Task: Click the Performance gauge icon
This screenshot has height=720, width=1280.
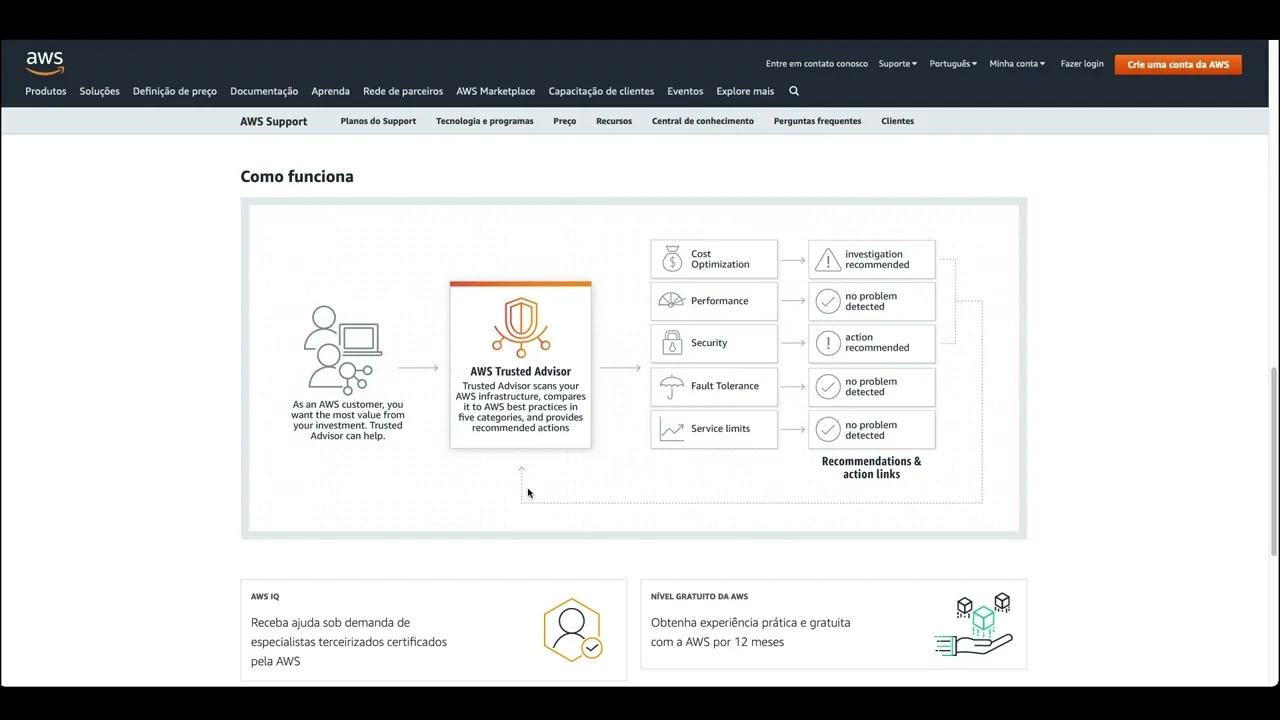Action: click(x=671, y=301)
